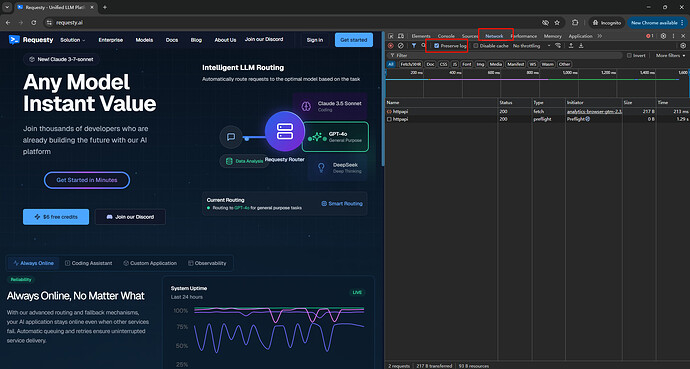The width and height of the screenshot is (690, 369).
Task: Check the Invert filter checkbox
Action: [629, 55]
